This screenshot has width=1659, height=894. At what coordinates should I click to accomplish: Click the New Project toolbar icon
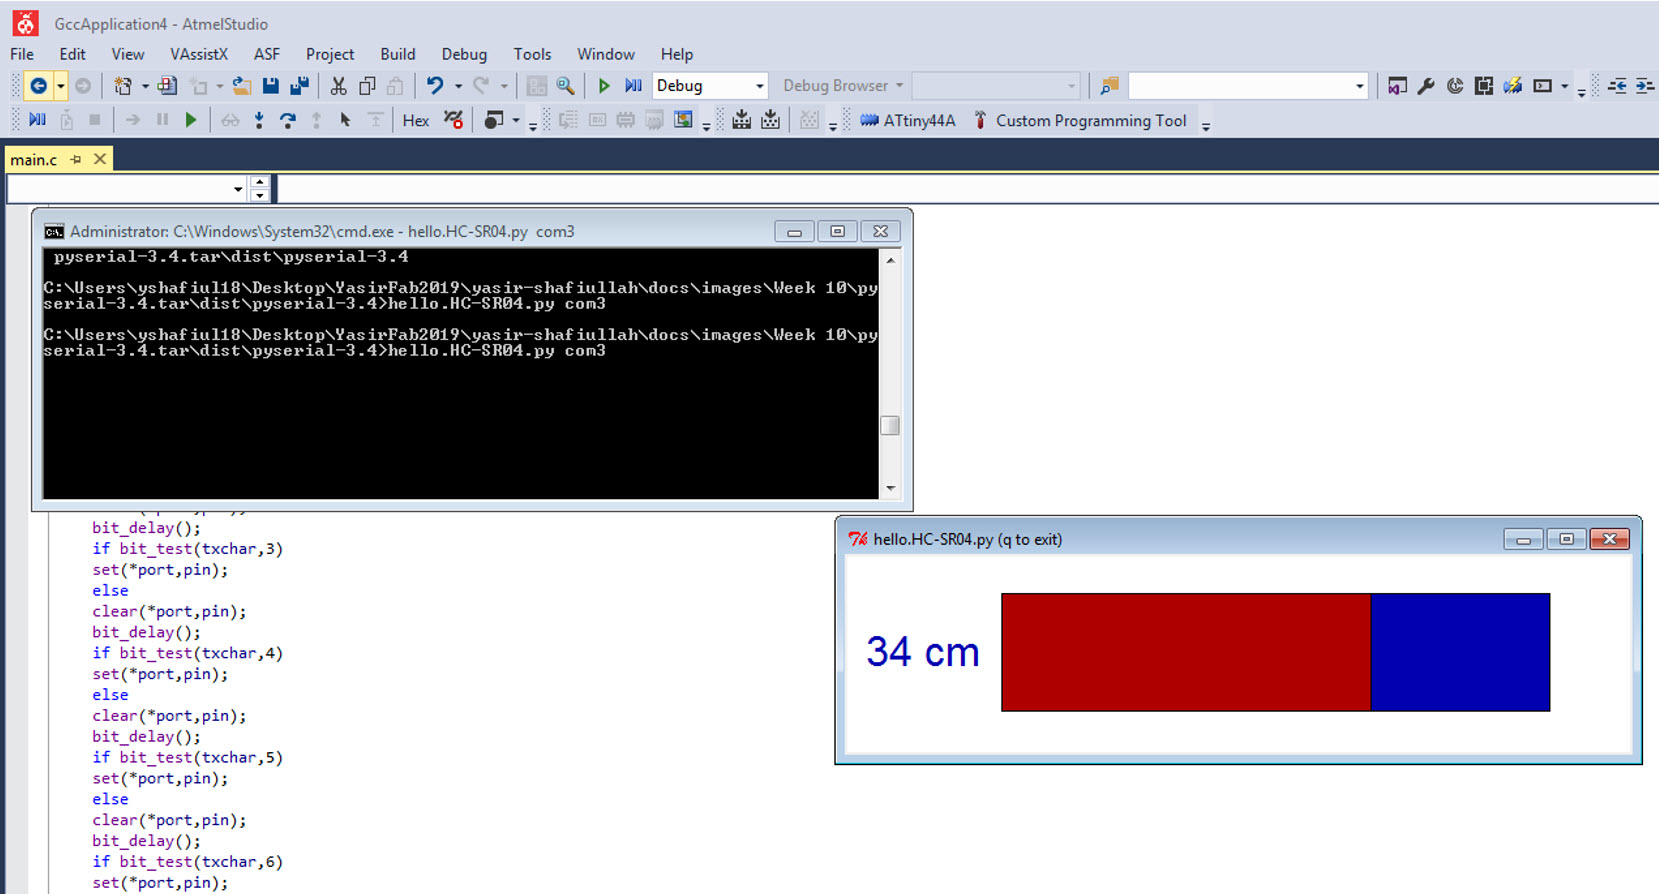[123, 86]
